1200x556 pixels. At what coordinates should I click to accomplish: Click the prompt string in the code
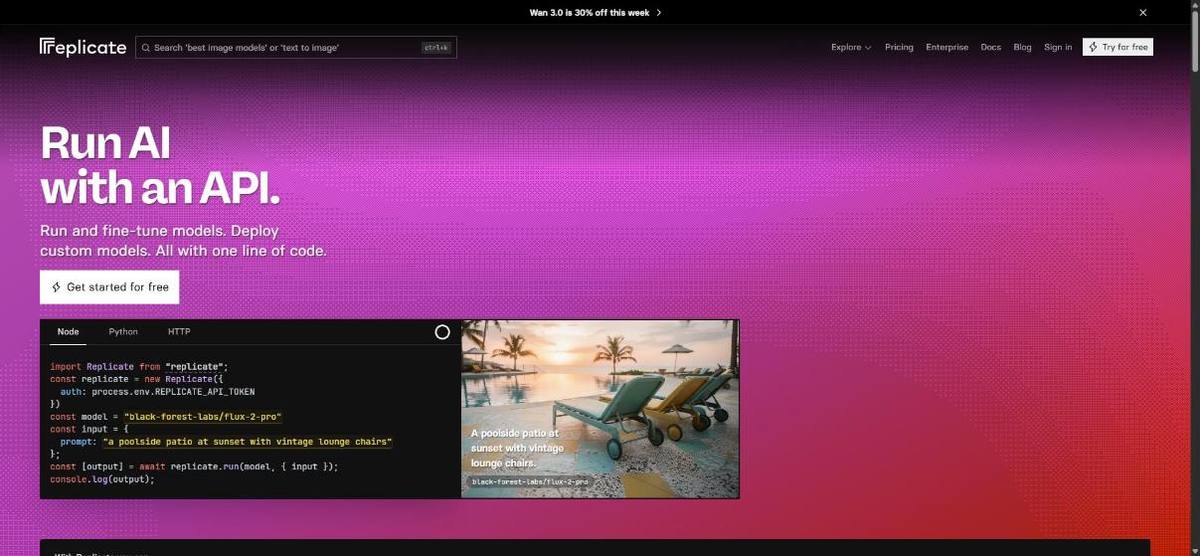(x=248, y=441)
